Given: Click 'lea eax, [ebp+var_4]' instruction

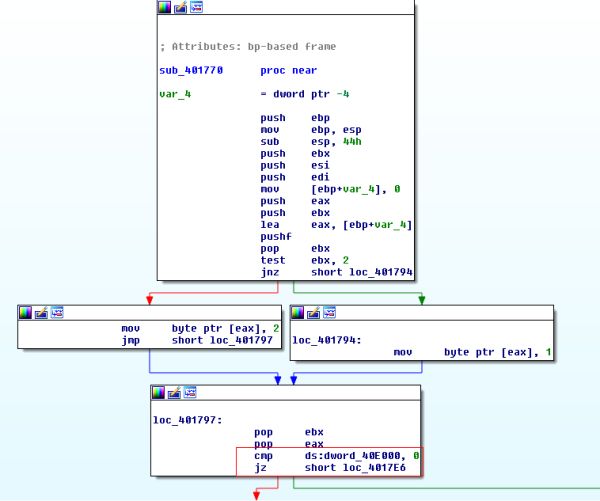Looking at the screenshot, I should point(336,225).
